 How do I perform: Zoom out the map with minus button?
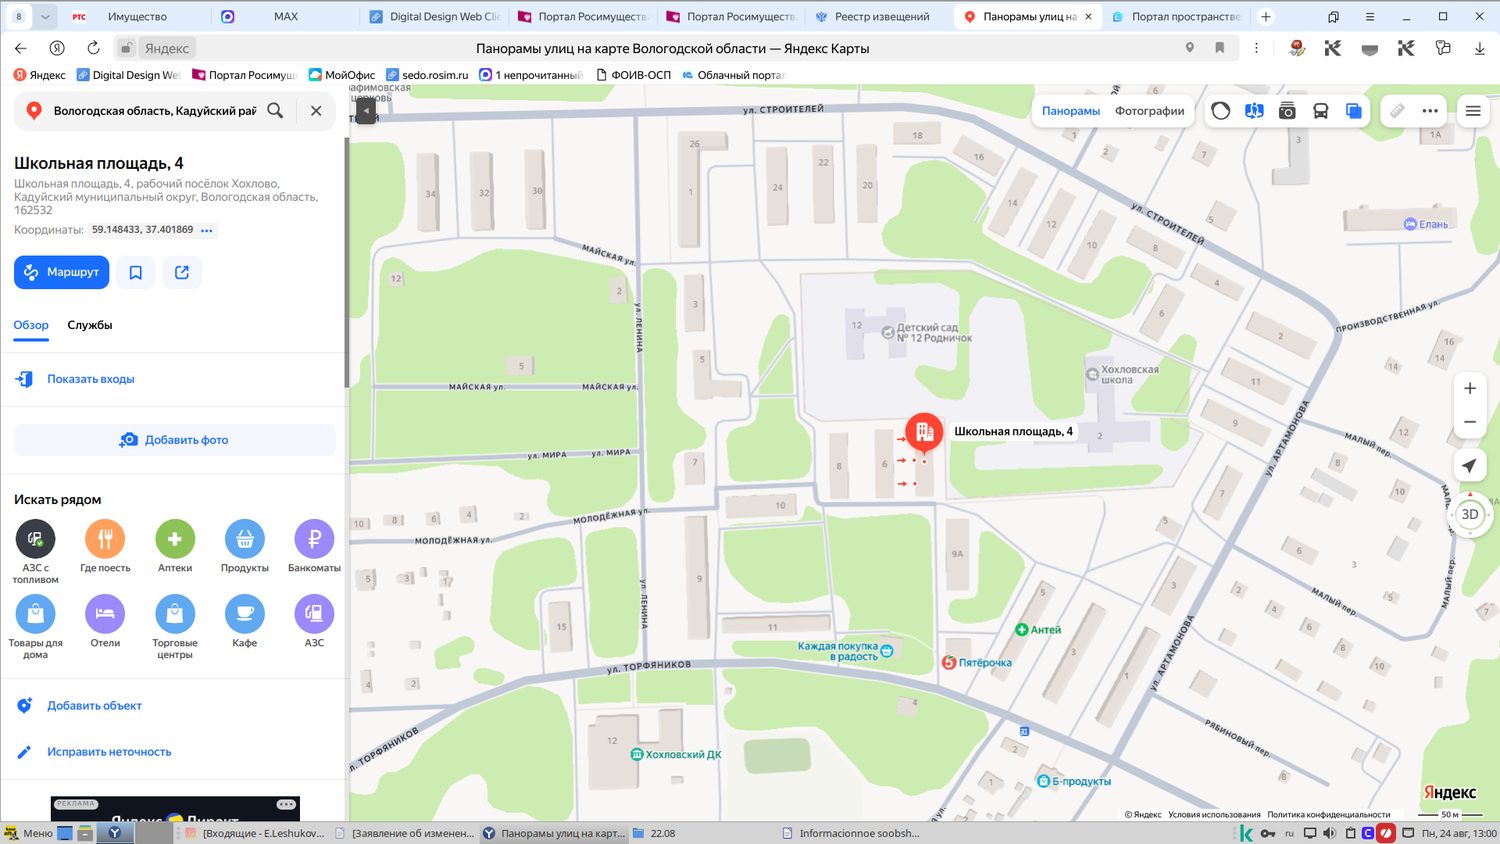point(1470,422)
